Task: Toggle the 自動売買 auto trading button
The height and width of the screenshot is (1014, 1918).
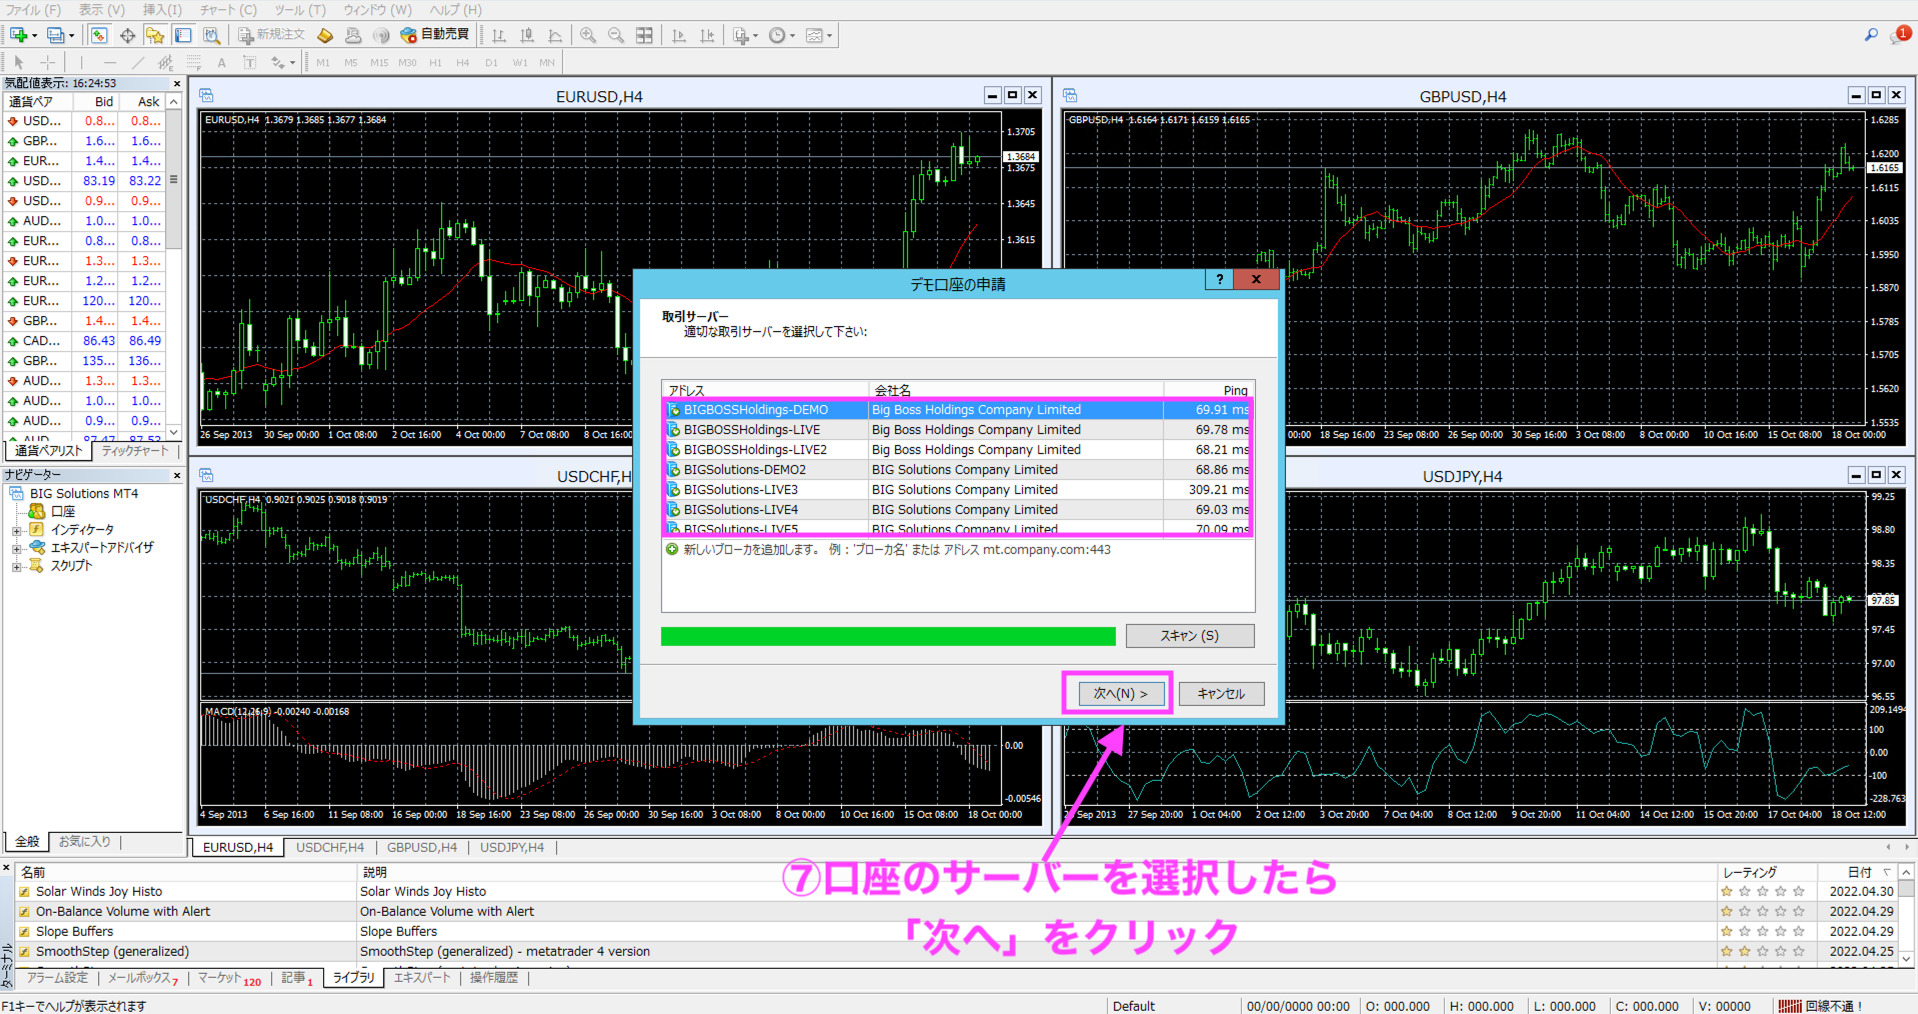Action: 435,35
